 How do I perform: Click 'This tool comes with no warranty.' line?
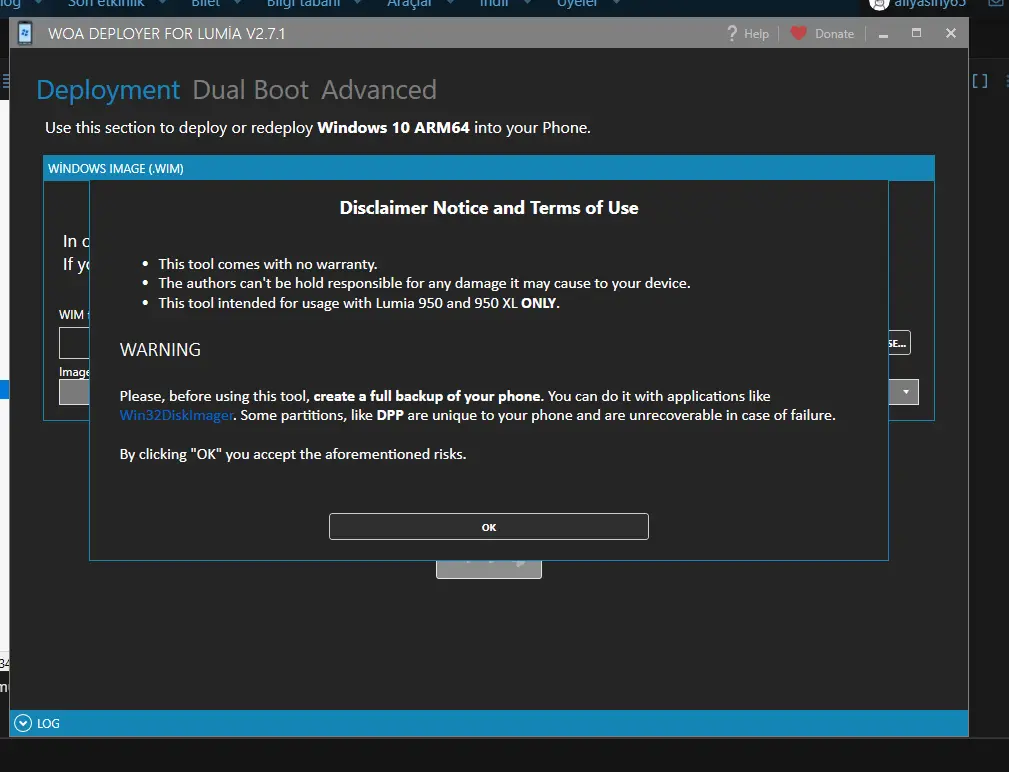[268, 264]
